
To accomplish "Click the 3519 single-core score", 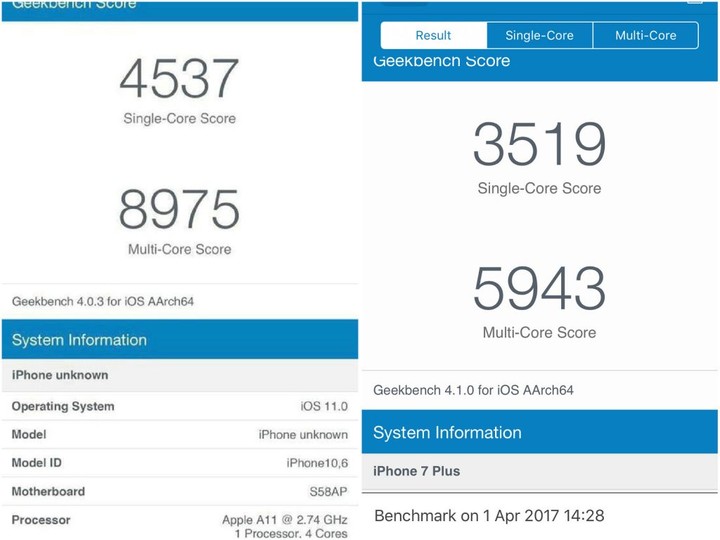I will [540, 144].
